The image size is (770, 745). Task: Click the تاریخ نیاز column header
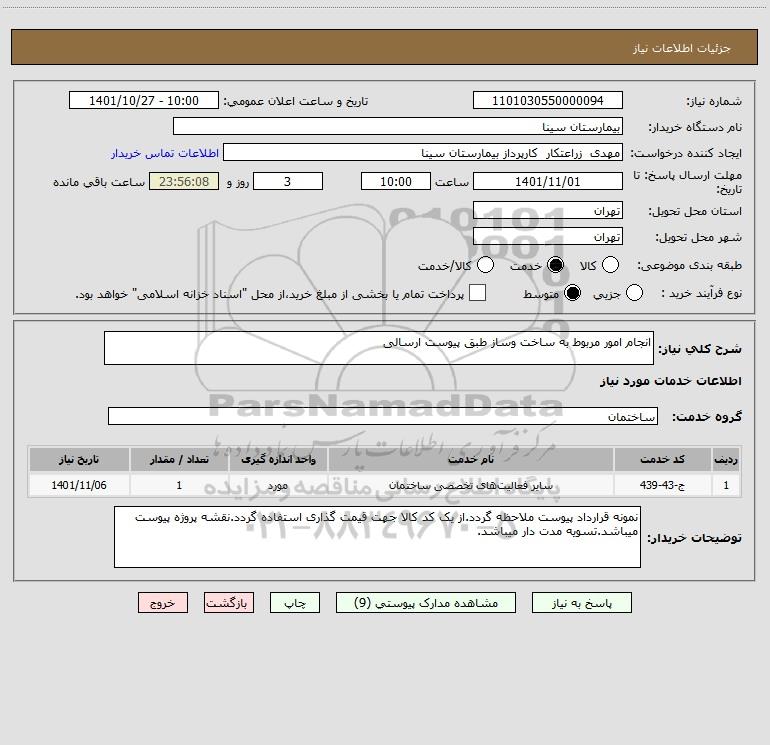tap(79, 460)
